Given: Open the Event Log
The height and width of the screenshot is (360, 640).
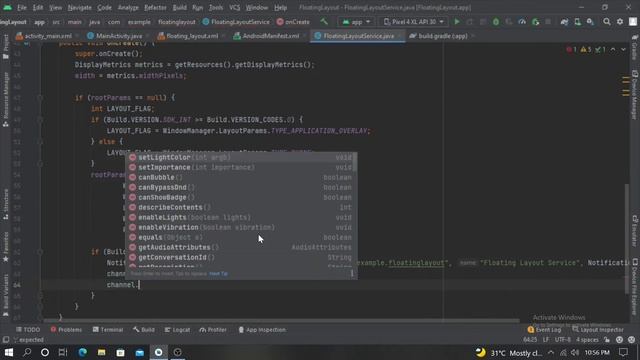Looking at the screenshot, I should [544, 330].
